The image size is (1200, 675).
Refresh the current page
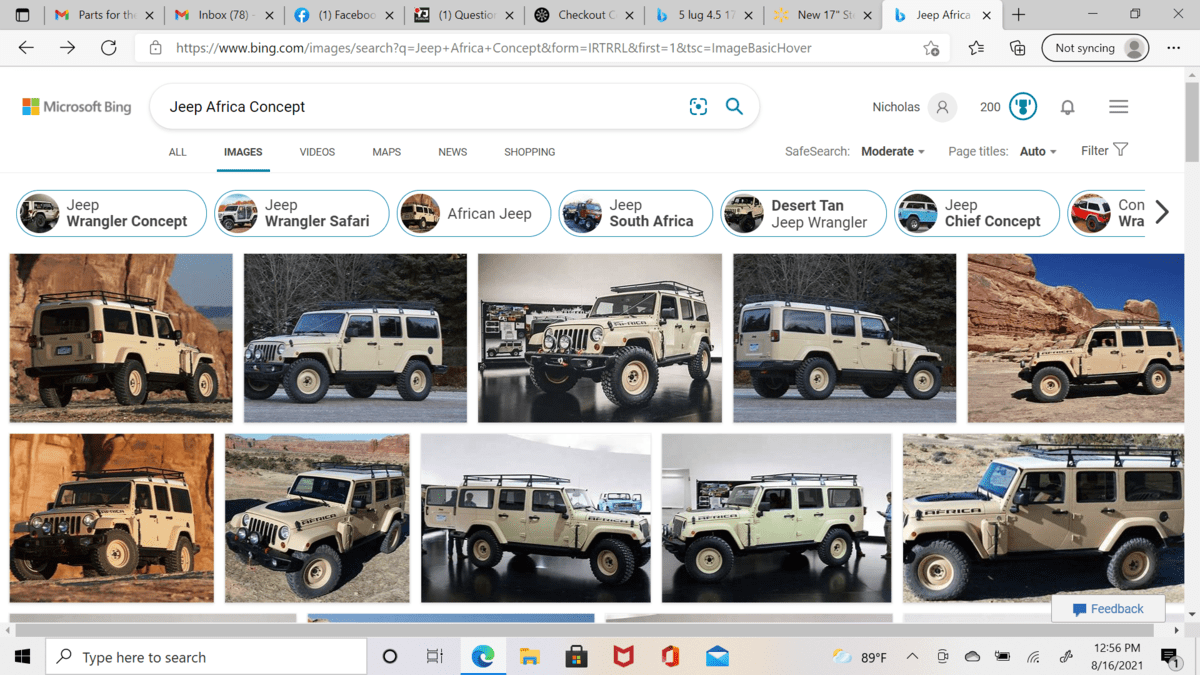pyautogui.click(x=108, y=48)
